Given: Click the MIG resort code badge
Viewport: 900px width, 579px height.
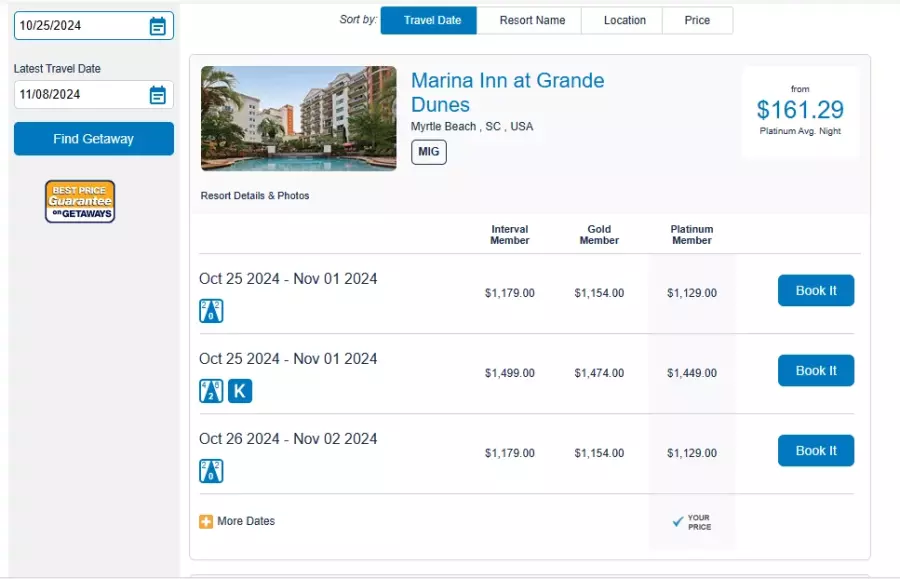Looking at the screenshot, I should click(429, 152).
